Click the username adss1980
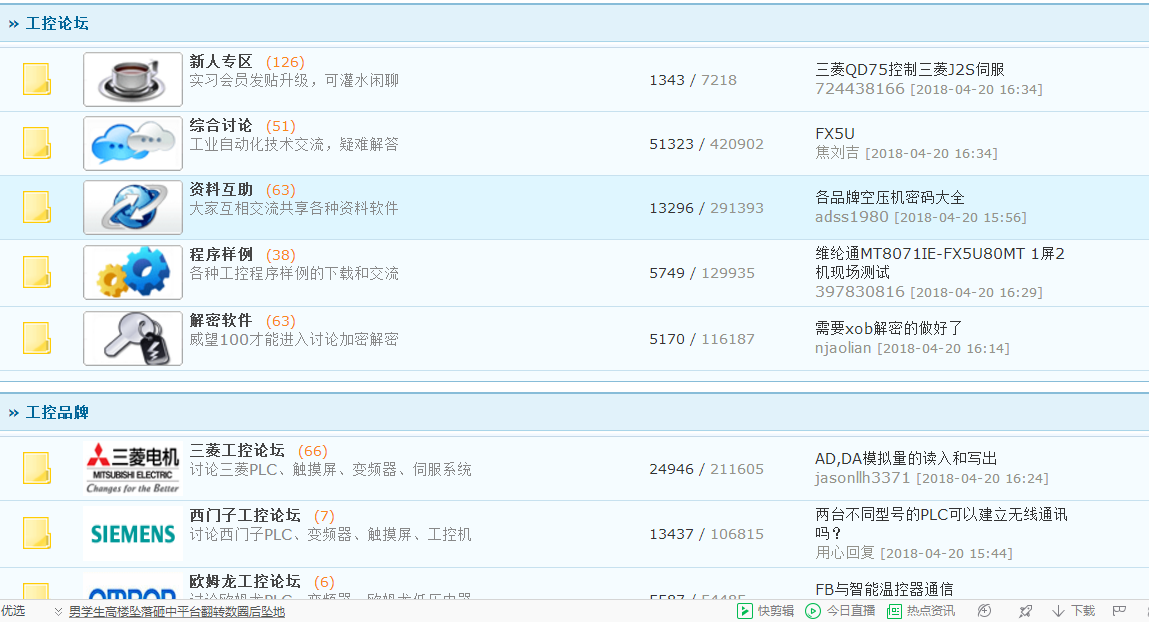 click(x=852, y=217)
